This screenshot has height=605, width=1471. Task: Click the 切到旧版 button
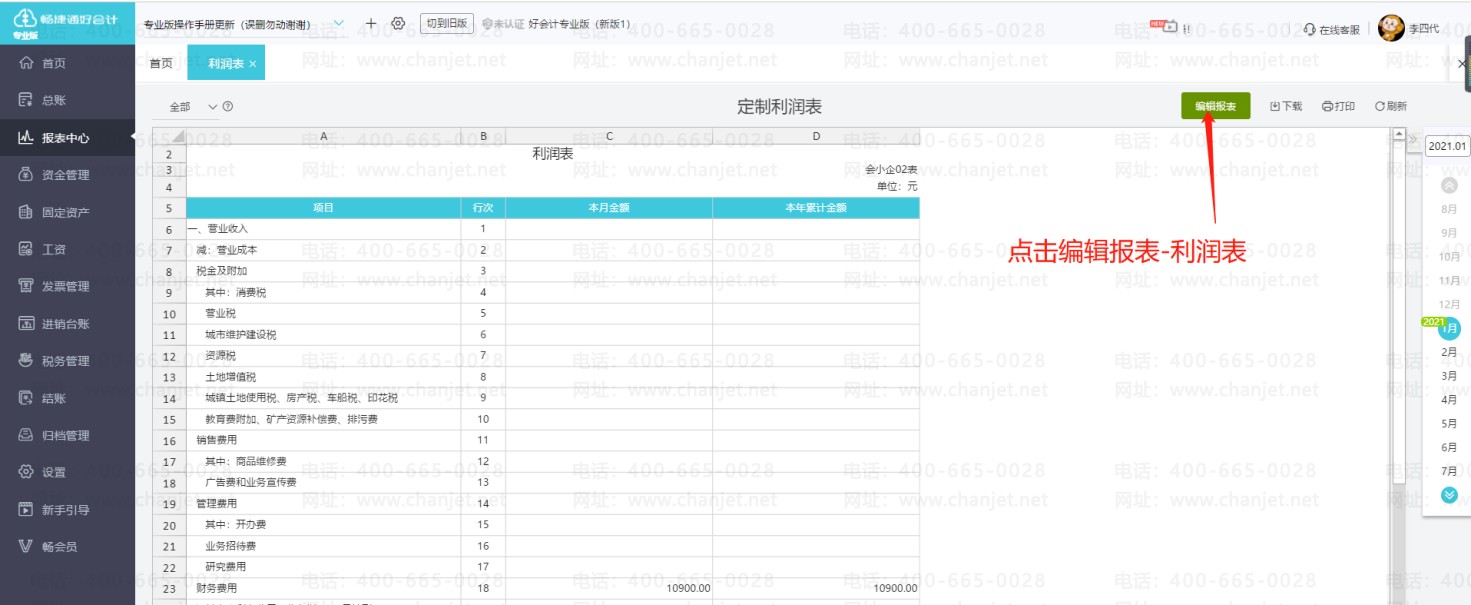pyautogui.click(x=446, y=23)
